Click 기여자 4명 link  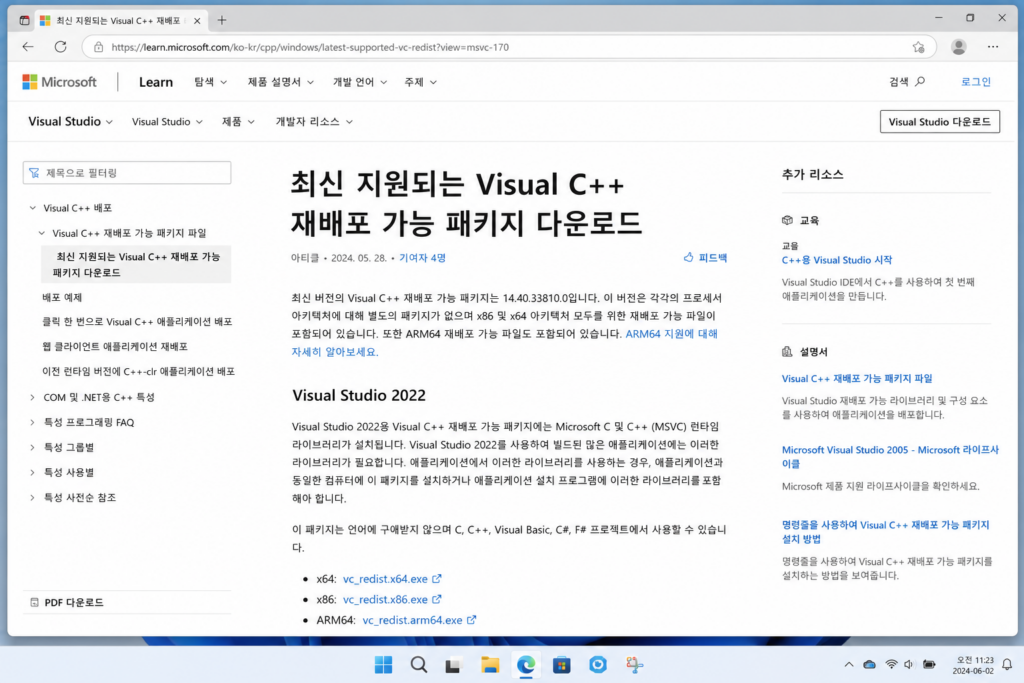pyautogui.click(x=423, y=258)
